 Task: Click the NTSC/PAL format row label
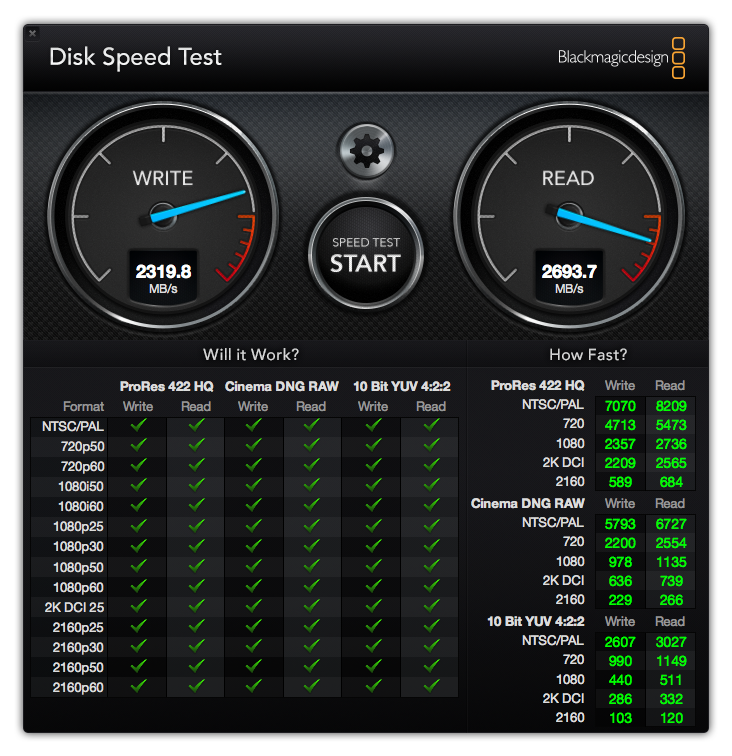pyautogui.click(x=73, y=427)
